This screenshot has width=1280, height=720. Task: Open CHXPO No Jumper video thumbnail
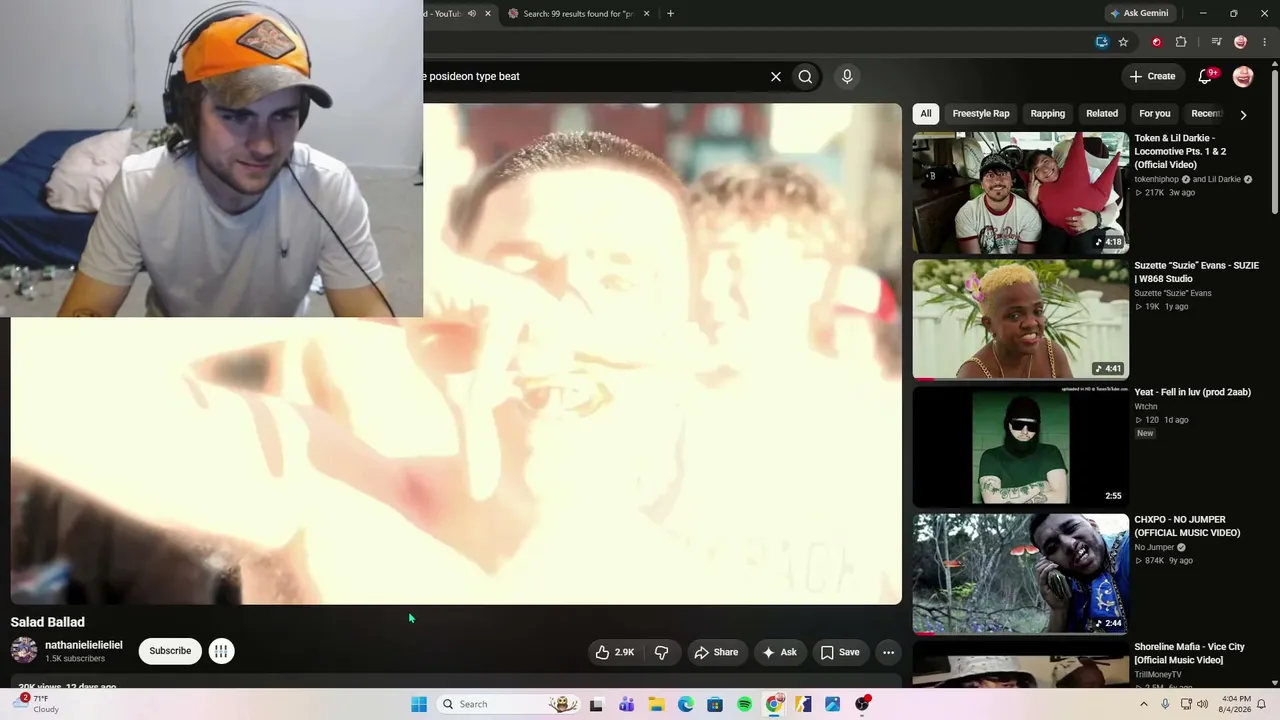coord(1020,574)
